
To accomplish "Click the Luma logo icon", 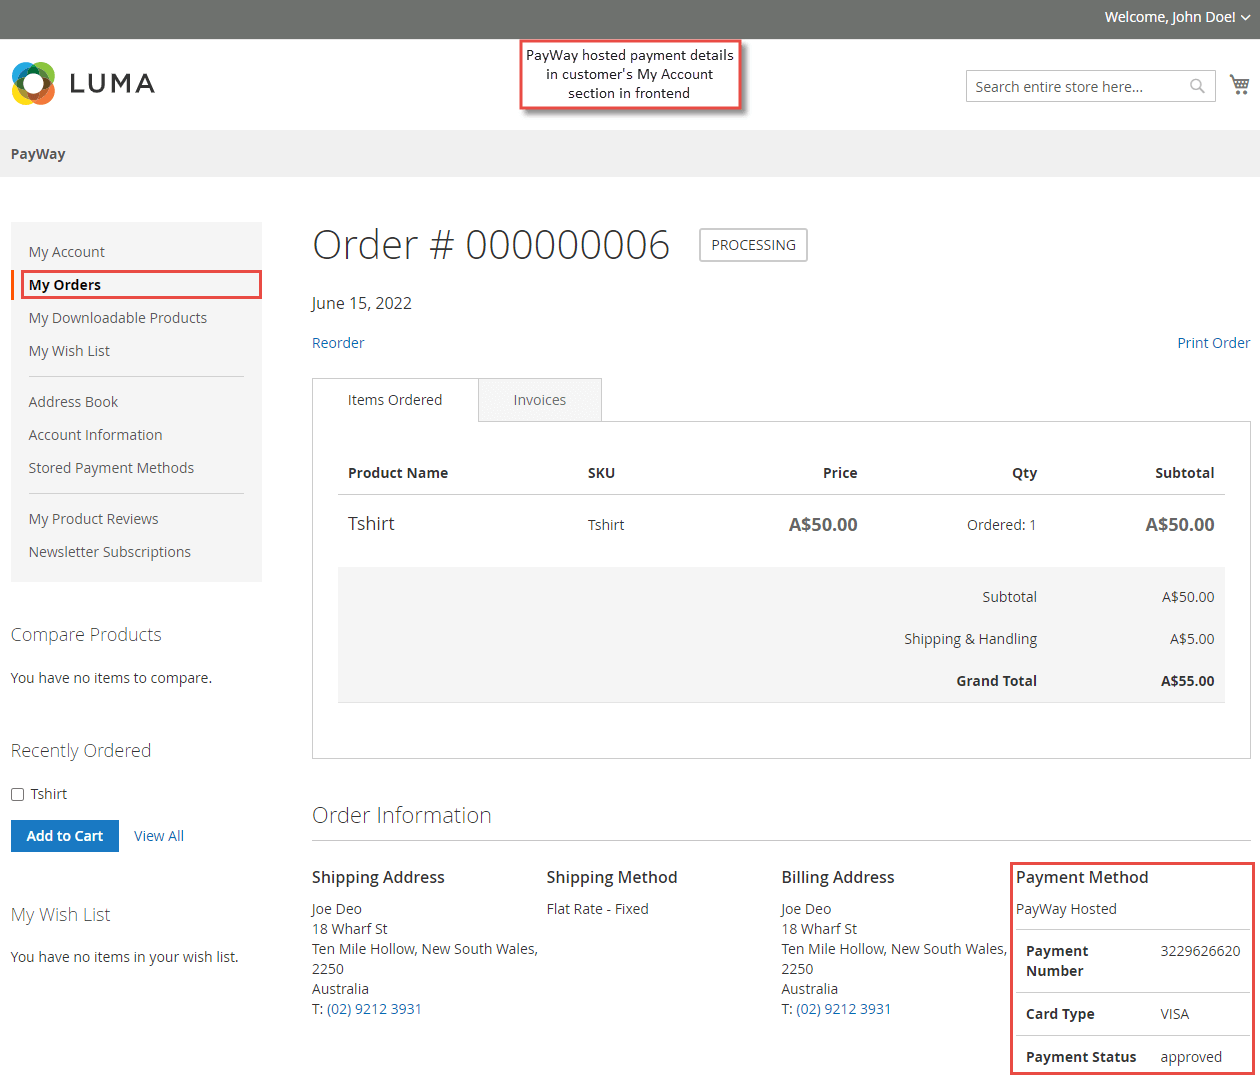I will (x=33, y=83).
